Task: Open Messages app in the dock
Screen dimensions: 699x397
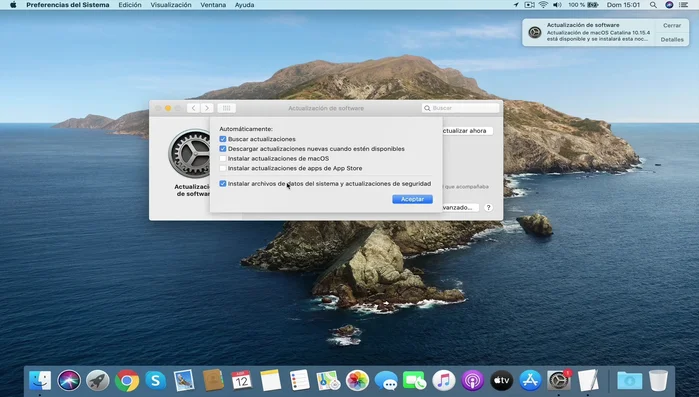Action: pyautogui.click(x=386, y=381)
